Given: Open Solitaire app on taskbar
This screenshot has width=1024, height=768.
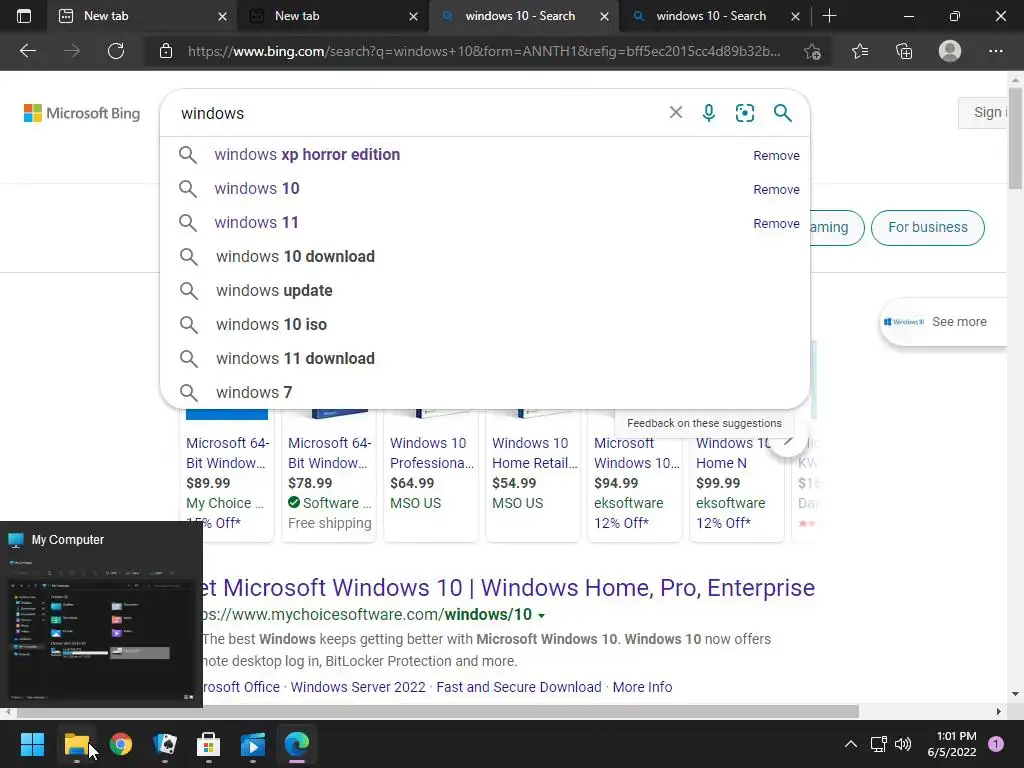Looking at the screenshot, I should click(x=165, y=744).
